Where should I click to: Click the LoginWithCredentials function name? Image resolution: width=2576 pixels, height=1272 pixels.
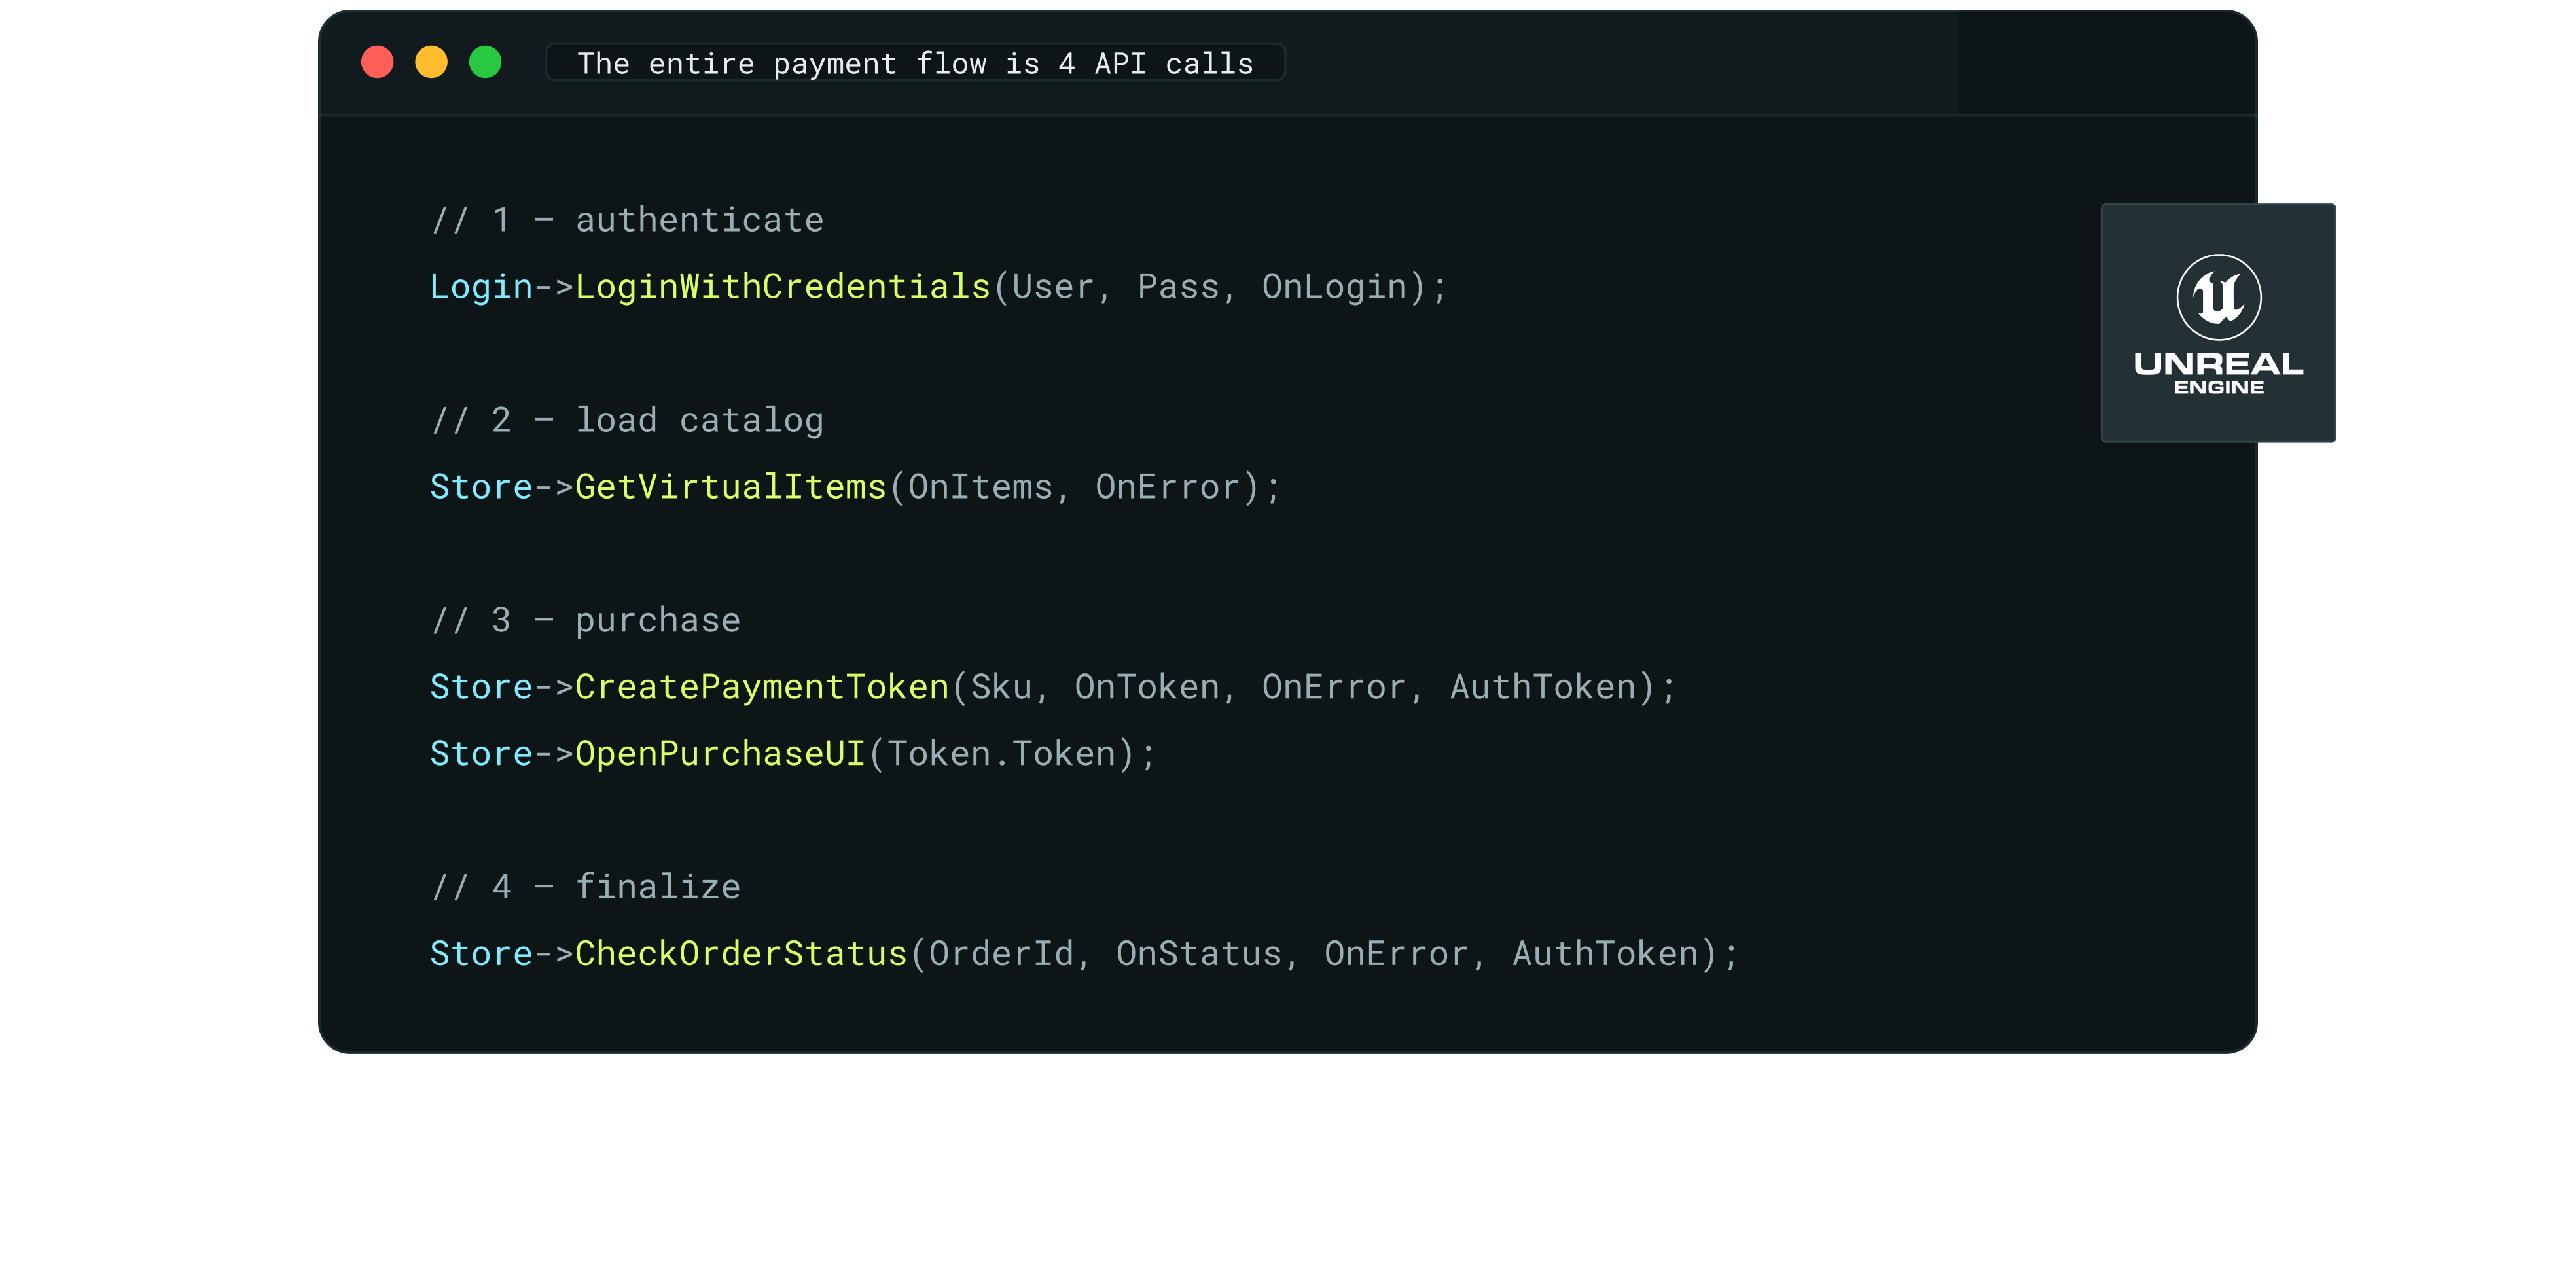783,287
